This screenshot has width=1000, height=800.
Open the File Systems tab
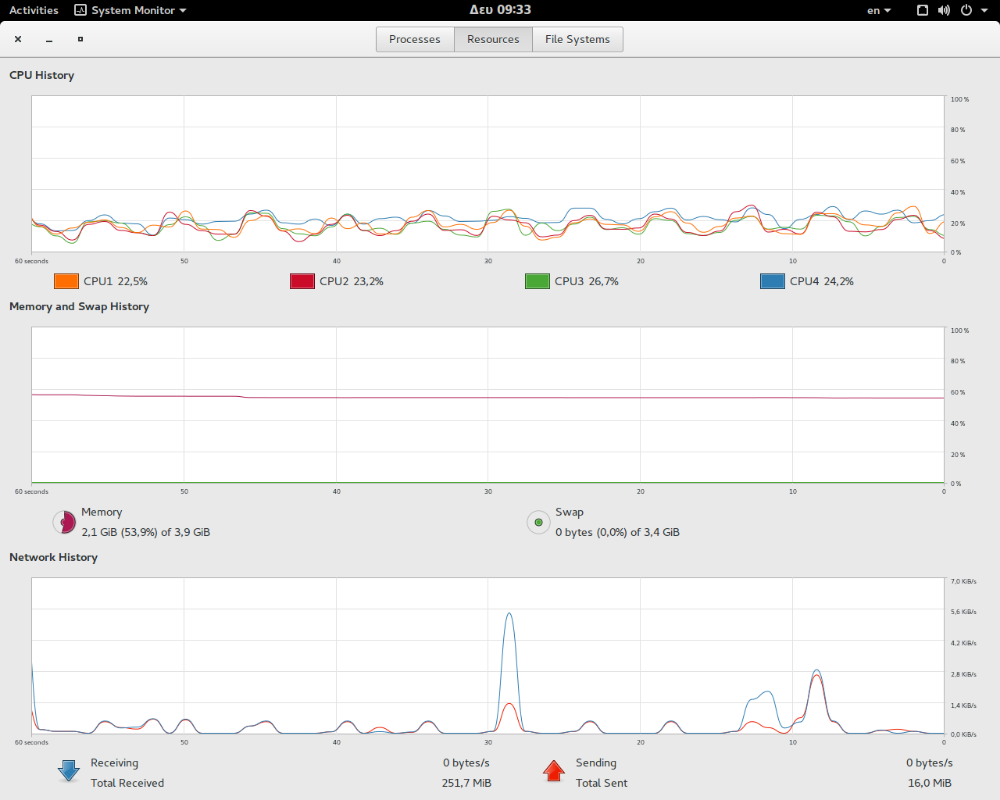pos(577,39)
